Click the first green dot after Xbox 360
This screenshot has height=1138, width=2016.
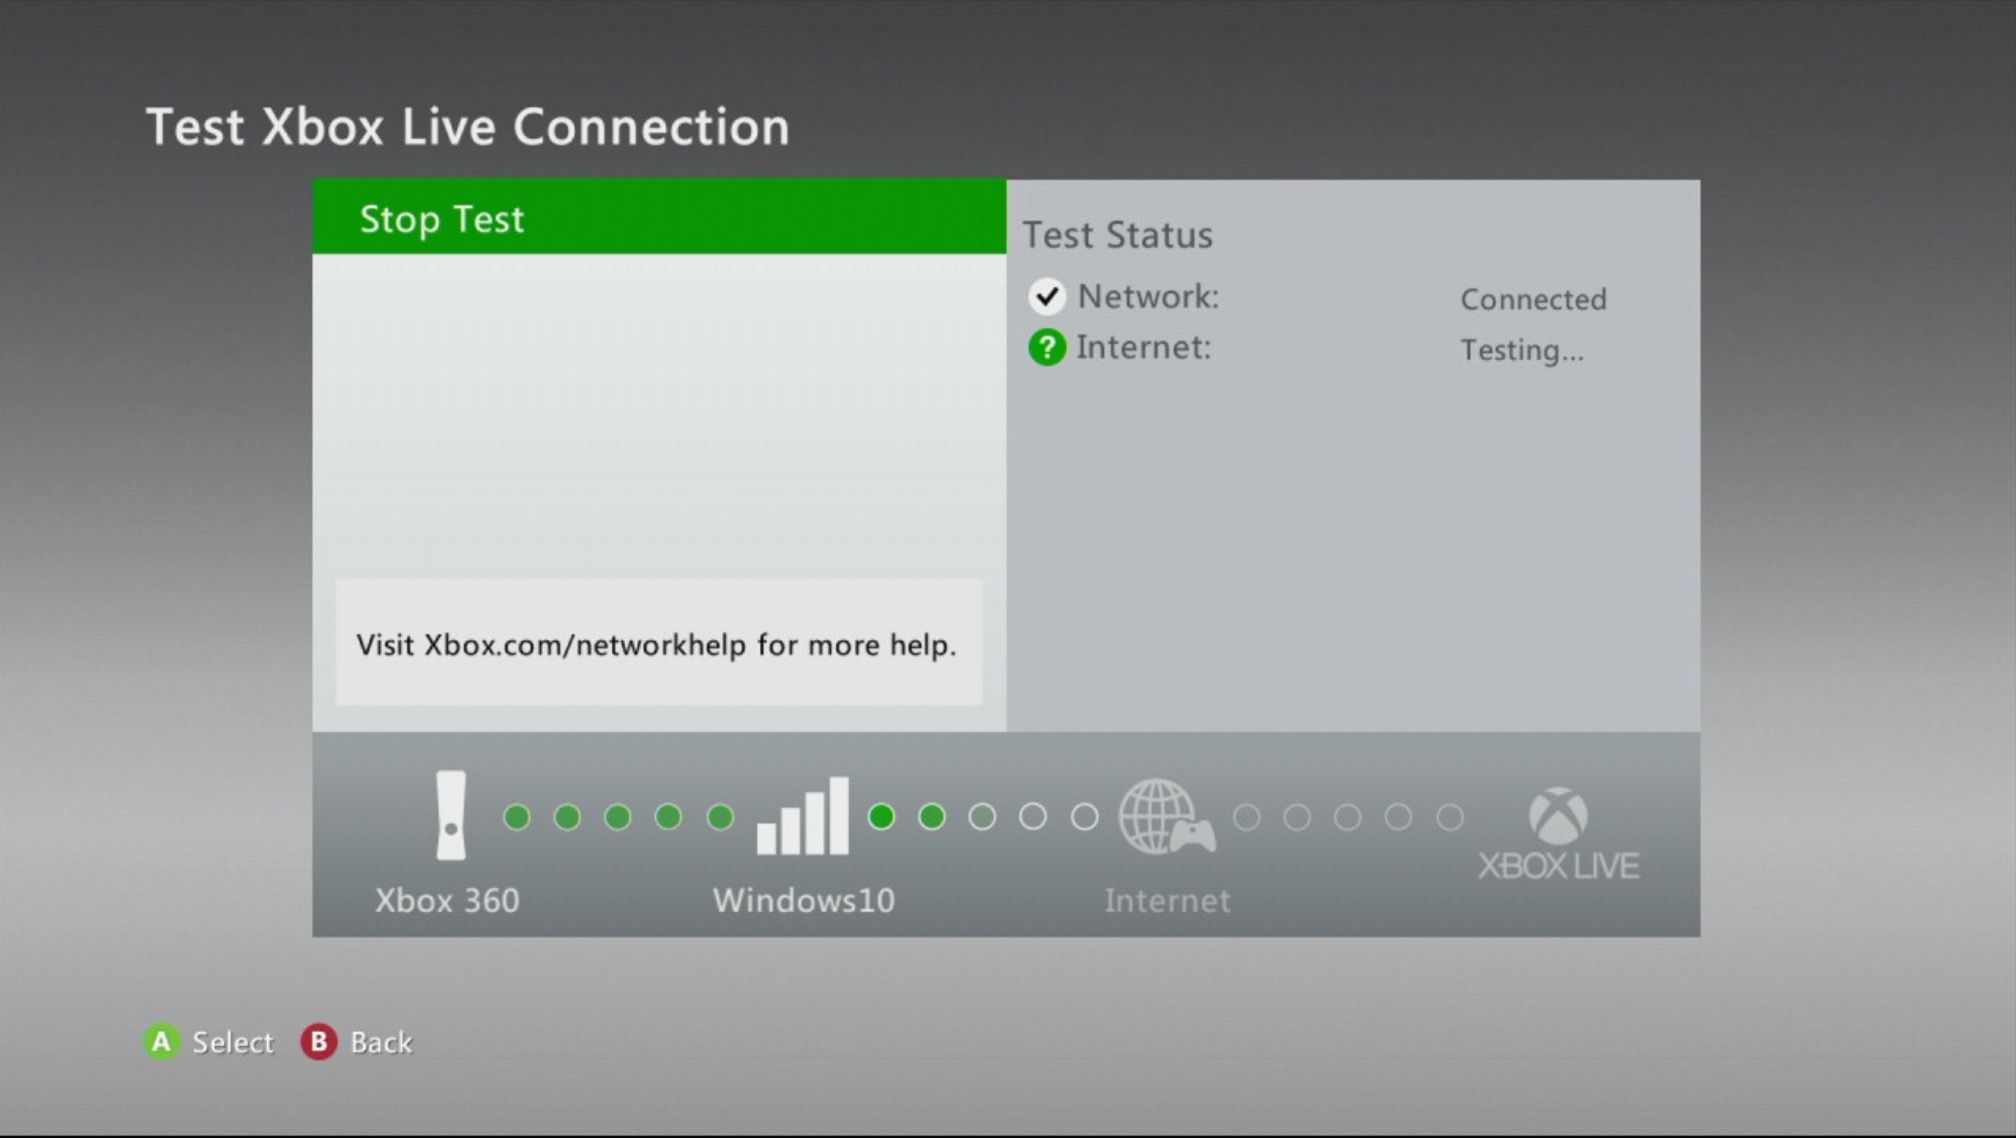click(514, 817)
